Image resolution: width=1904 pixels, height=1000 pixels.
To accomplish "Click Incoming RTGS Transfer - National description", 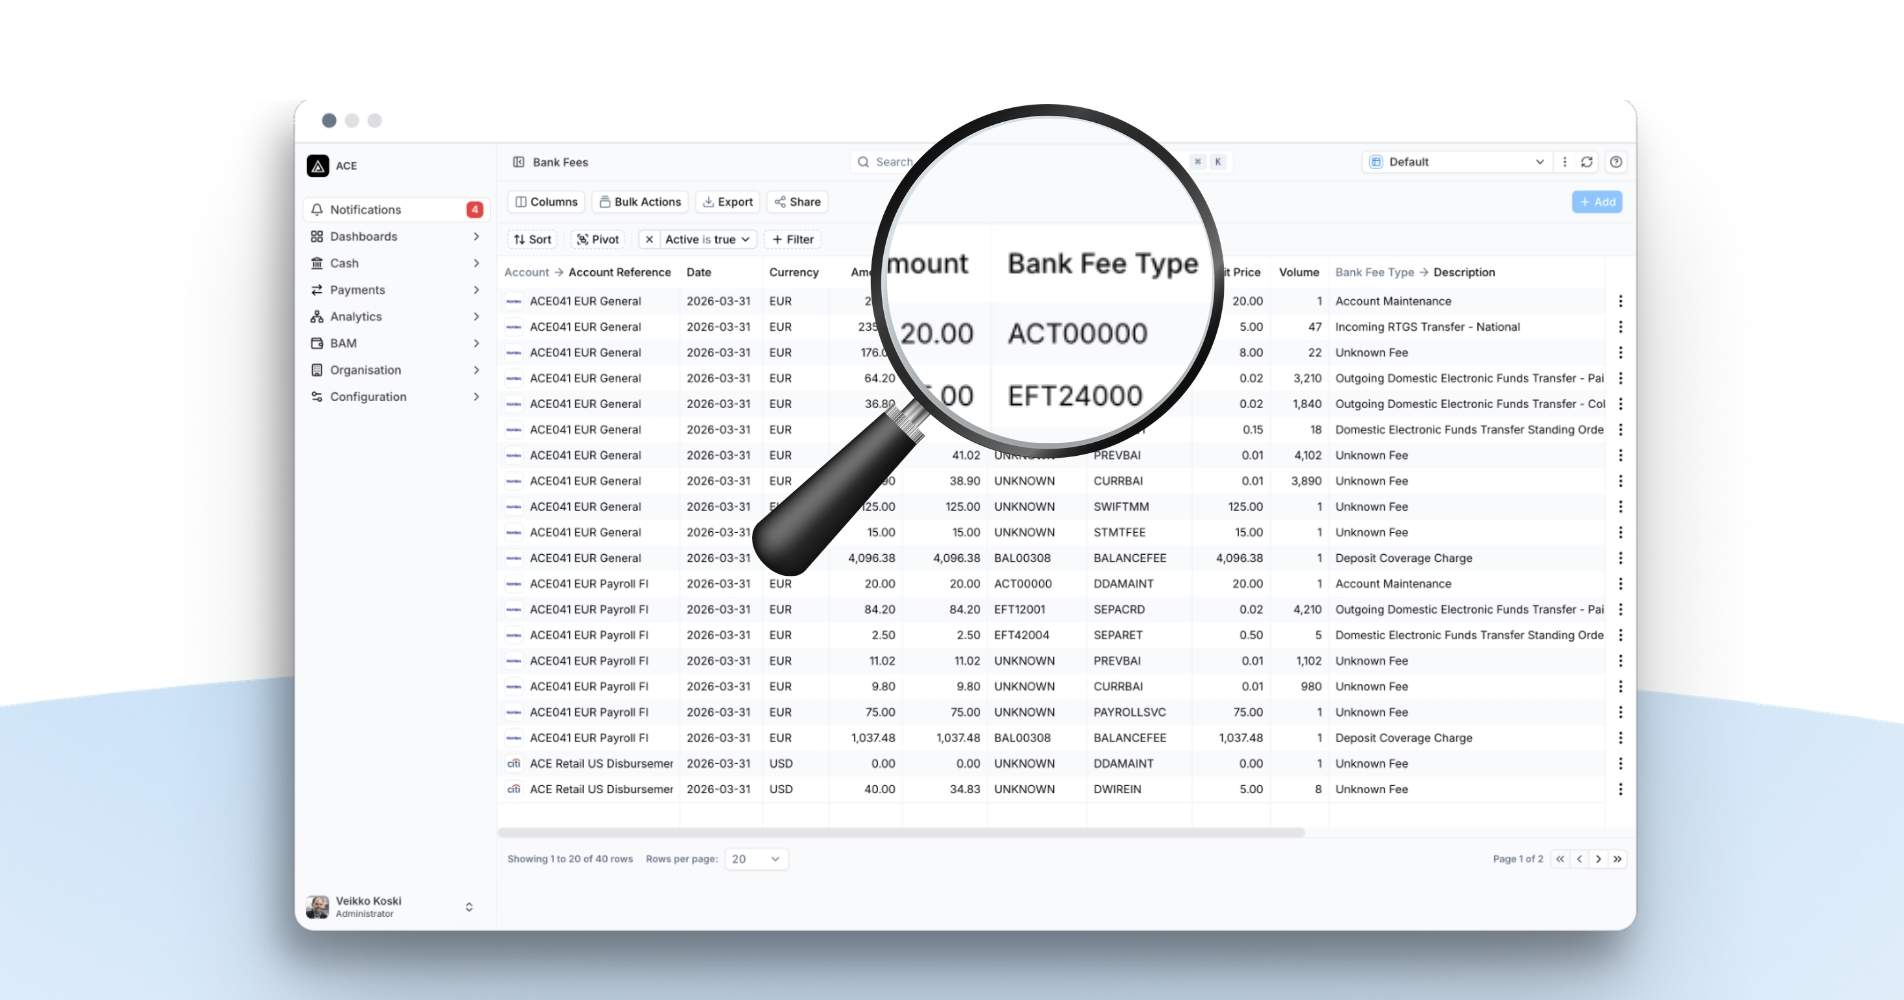I will tap(1427, 327).
